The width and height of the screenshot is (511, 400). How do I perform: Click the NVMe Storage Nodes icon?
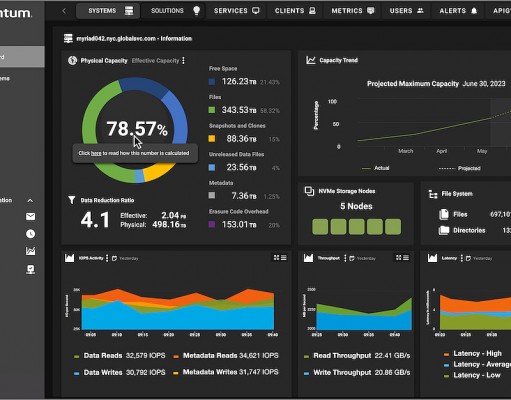click(309, 191)
